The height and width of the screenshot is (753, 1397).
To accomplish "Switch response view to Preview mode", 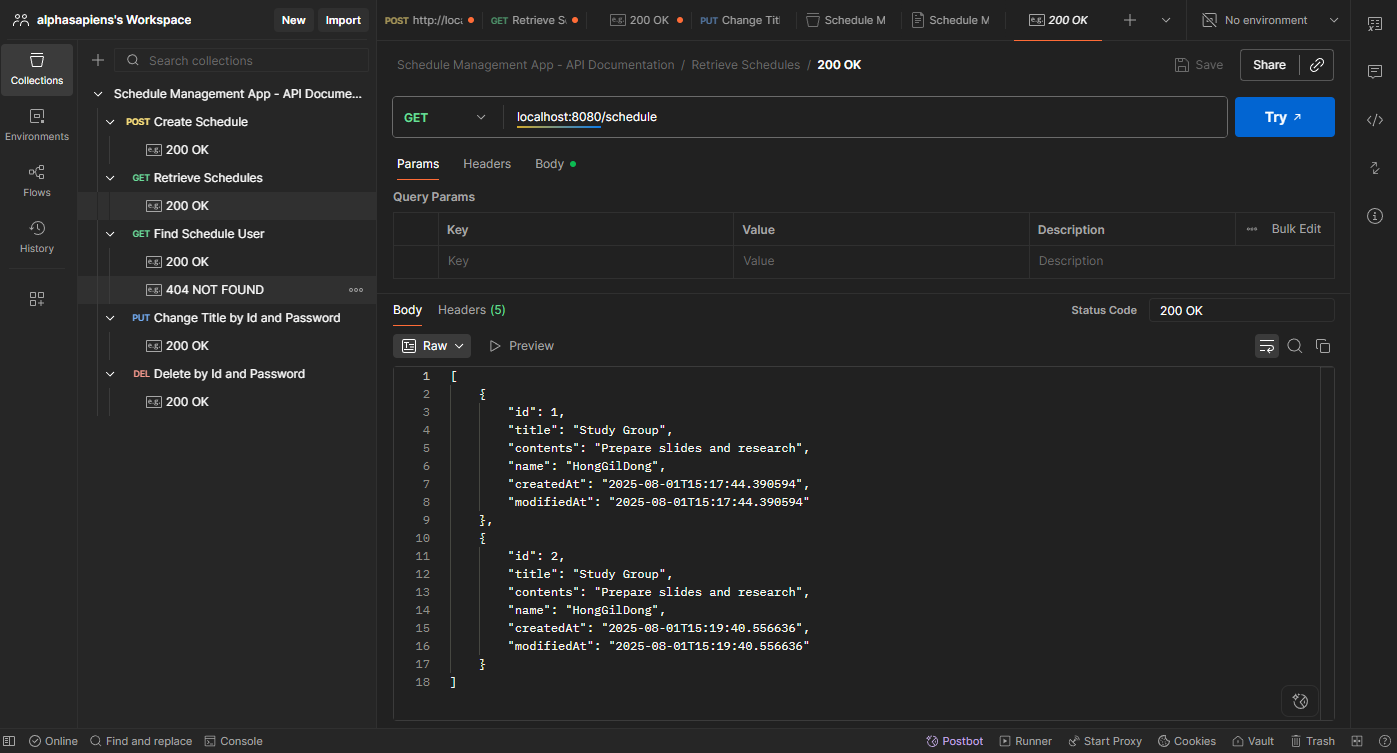I will [521, 345].
